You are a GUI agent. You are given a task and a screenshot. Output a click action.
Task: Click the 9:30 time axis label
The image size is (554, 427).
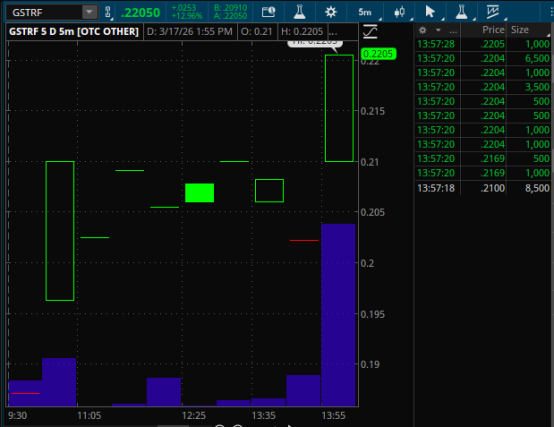pos(18,416)
